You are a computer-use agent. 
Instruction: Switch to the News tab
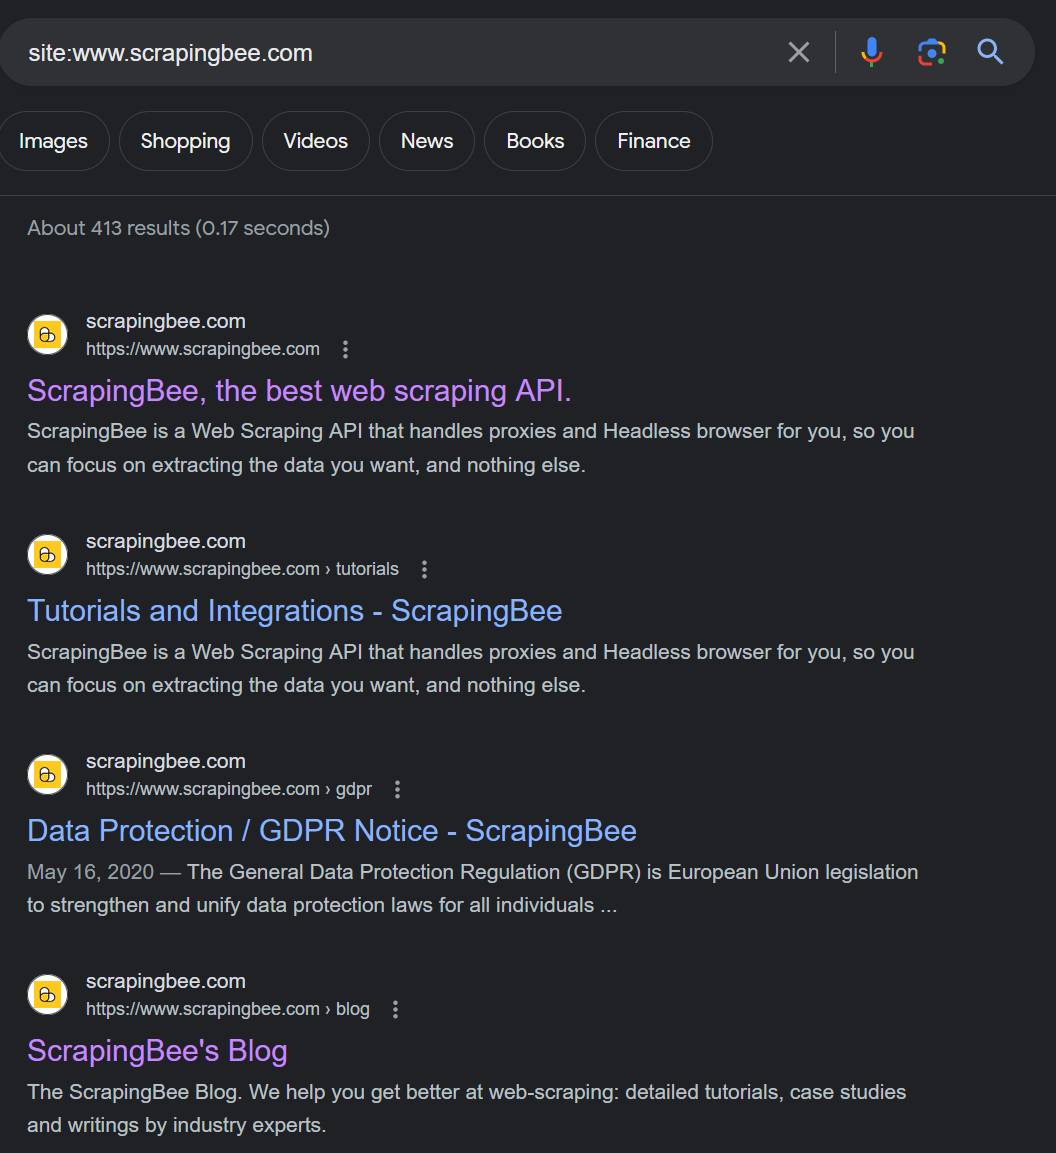coord(426,141)
